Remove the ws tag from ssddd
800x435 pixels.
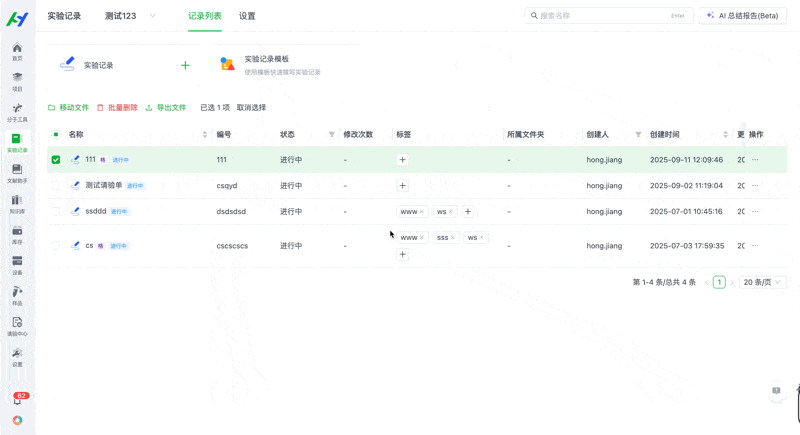point(451,212)
